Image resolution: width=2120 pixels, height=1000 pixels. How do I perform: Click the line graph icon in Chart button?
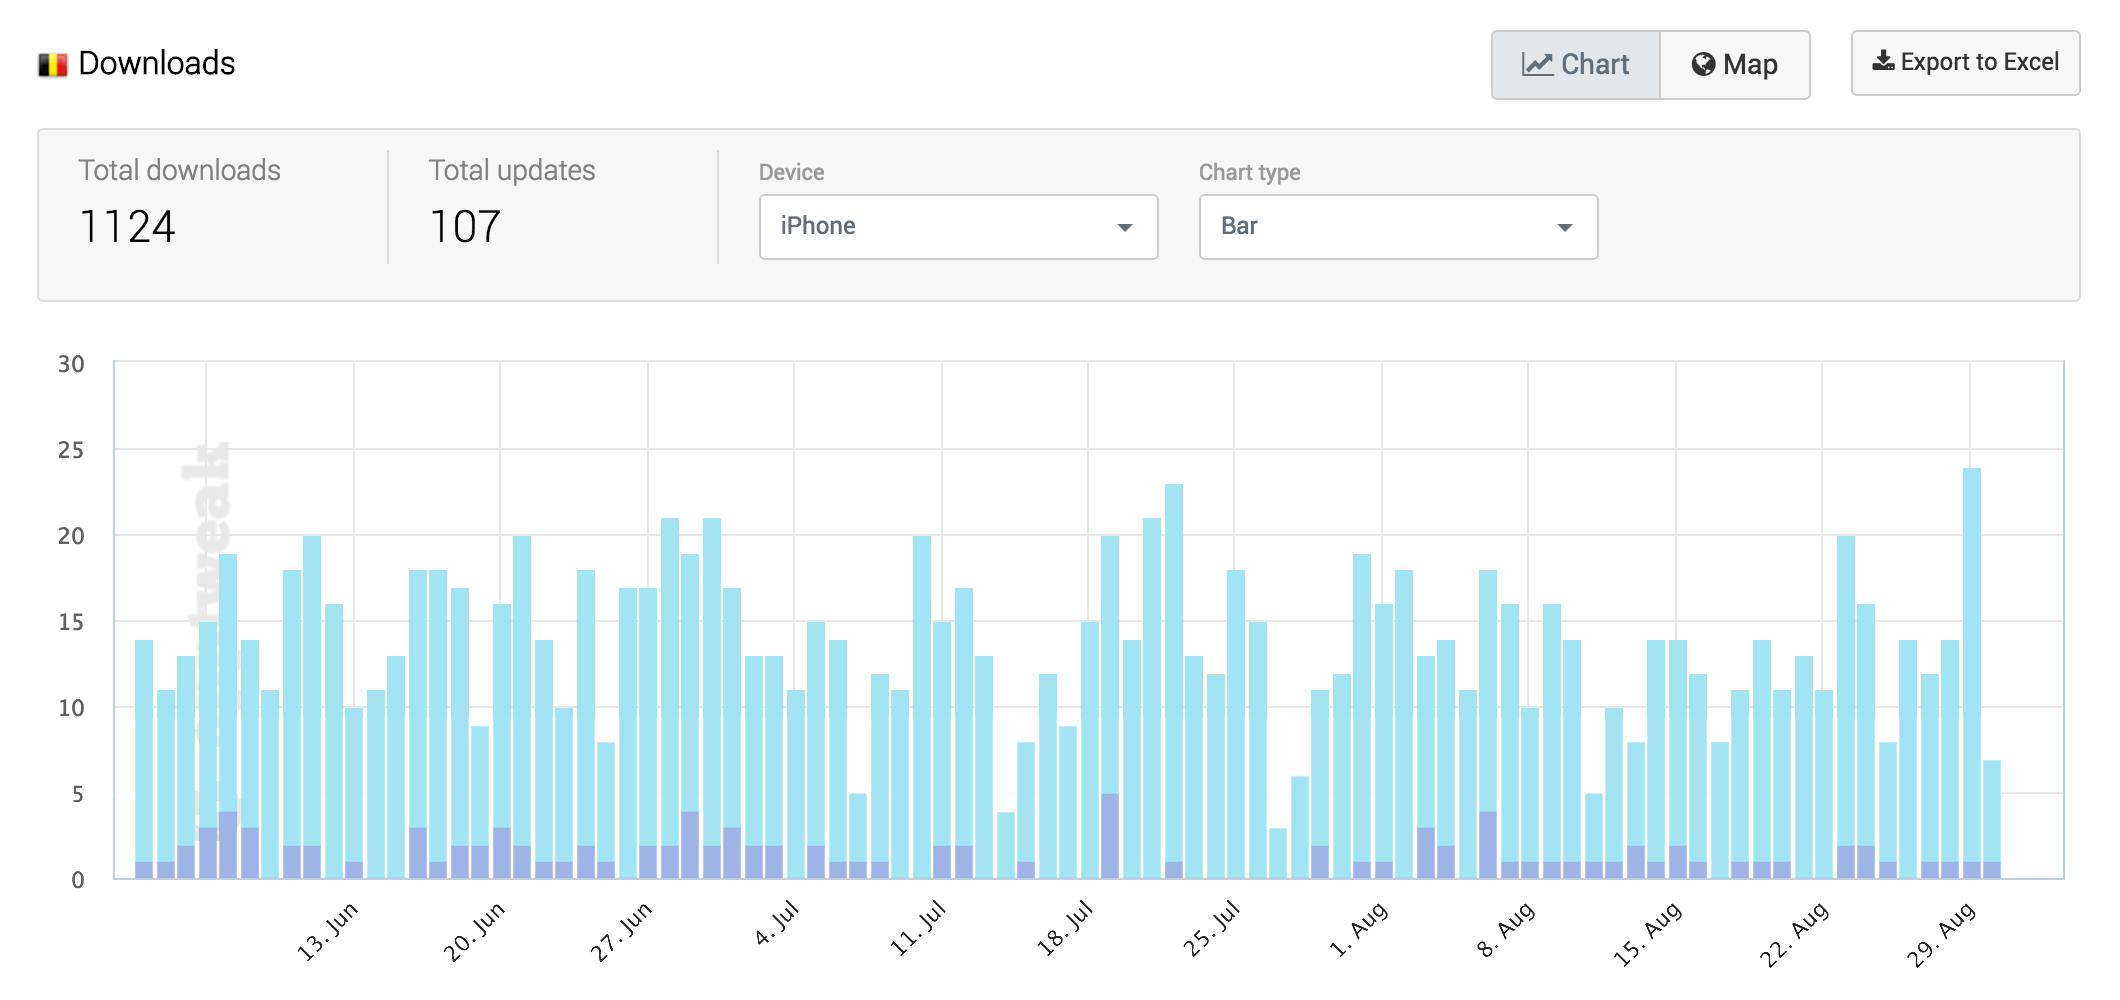(x=1537, y=65)
